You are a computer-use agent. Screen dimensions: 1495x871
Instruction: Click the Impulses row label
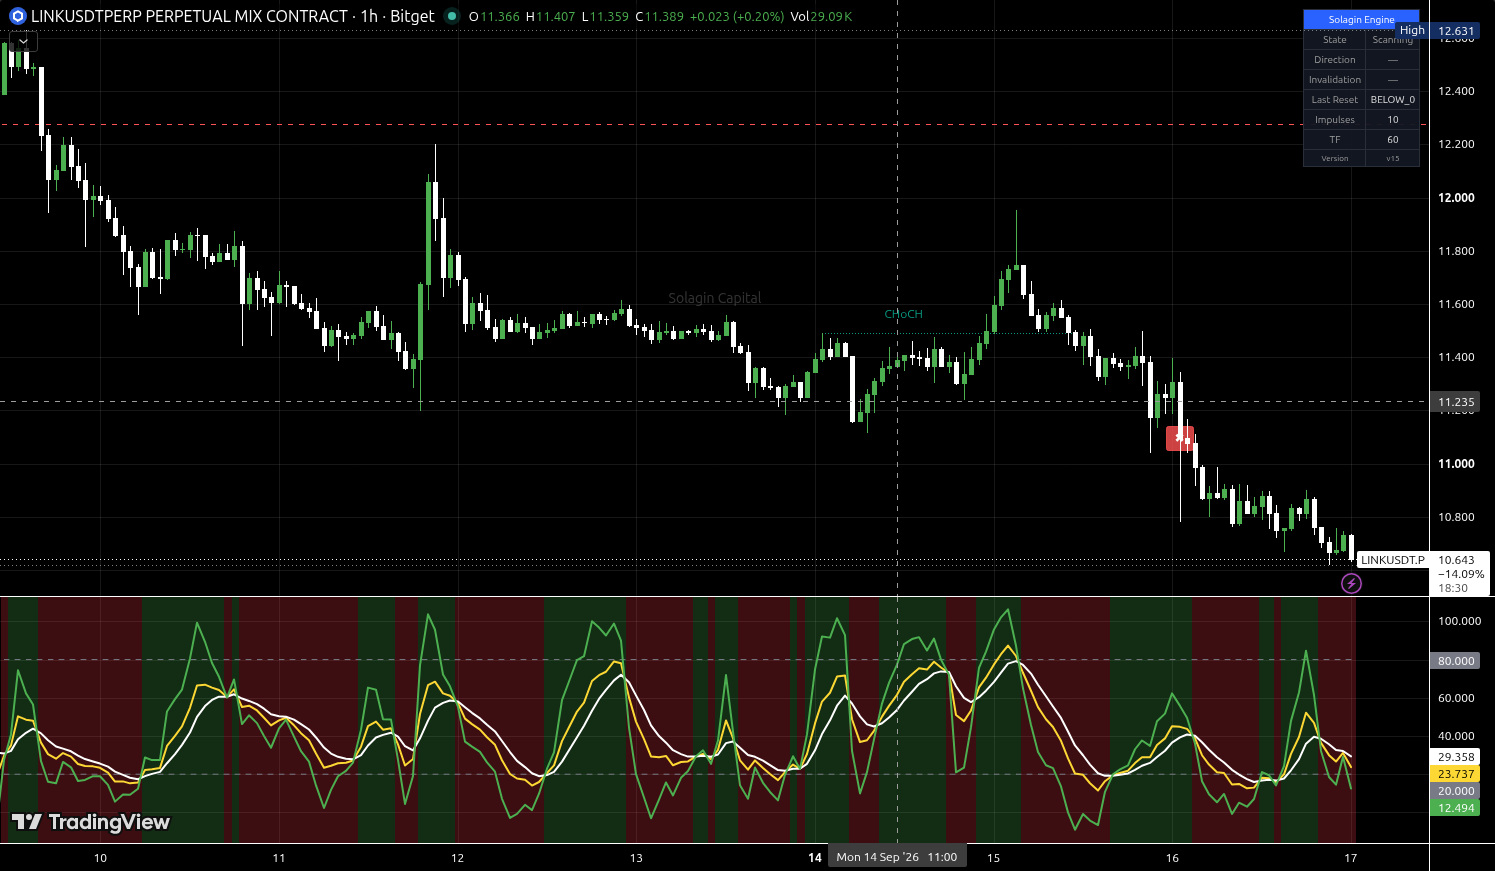[x=1335, y=120]
